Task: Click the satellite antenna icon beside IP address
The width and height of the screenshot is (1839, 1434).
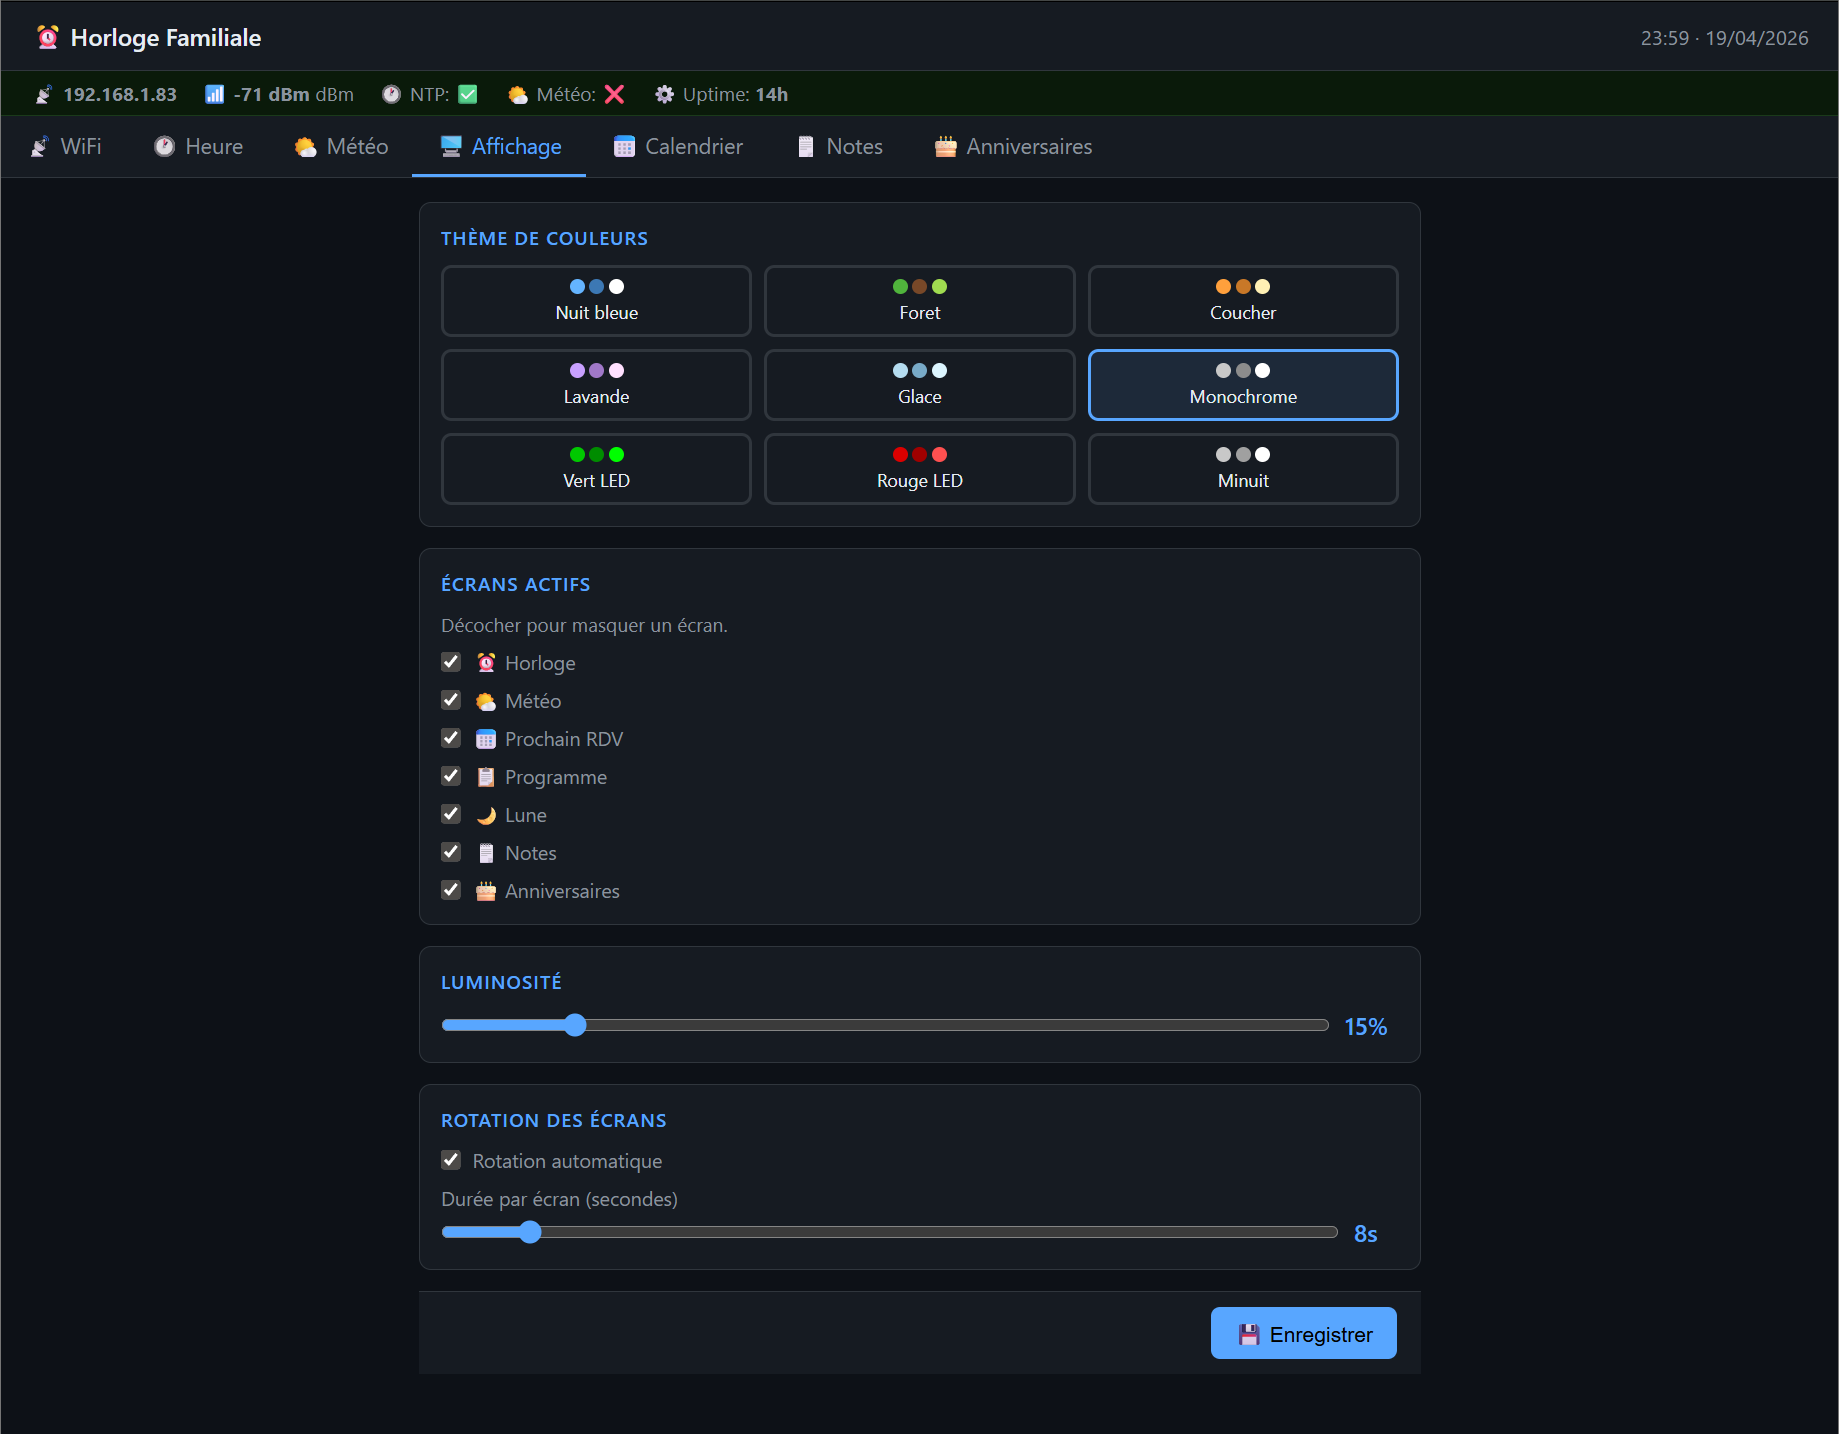Action: click(43, 94)
